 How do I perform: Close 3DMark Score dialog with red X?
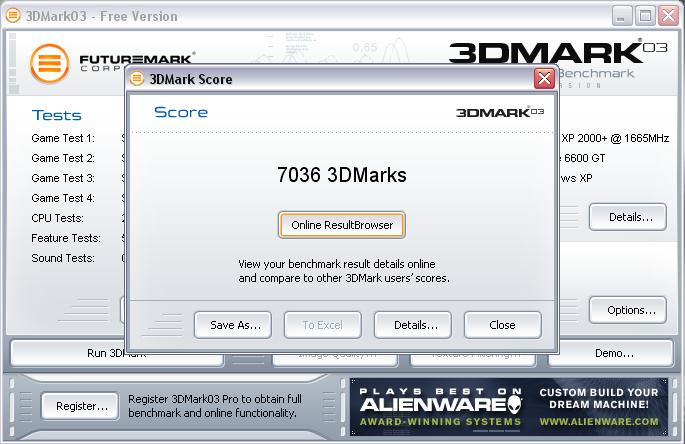pyautogui.click(x=544, y=79)
